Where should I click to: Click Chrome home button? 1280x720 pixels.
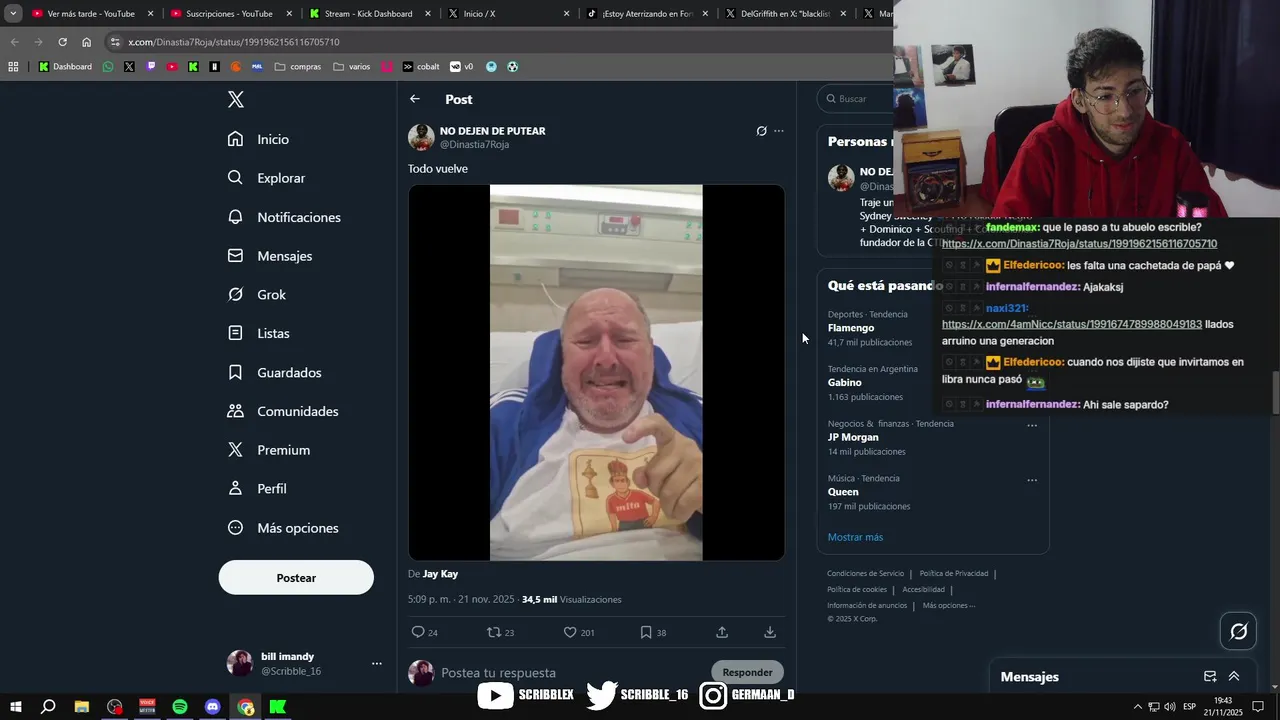(87, 42)
